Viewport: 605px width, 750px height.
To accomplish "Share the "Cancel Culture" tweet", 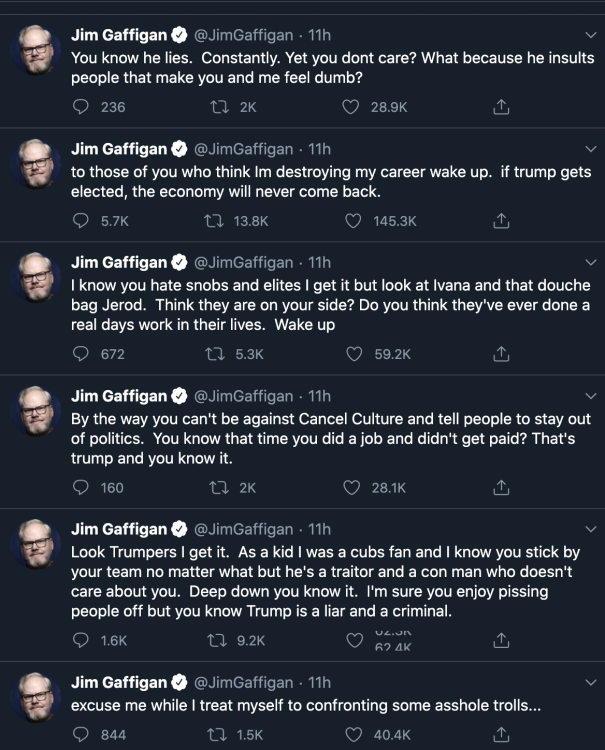I will 502,487.
